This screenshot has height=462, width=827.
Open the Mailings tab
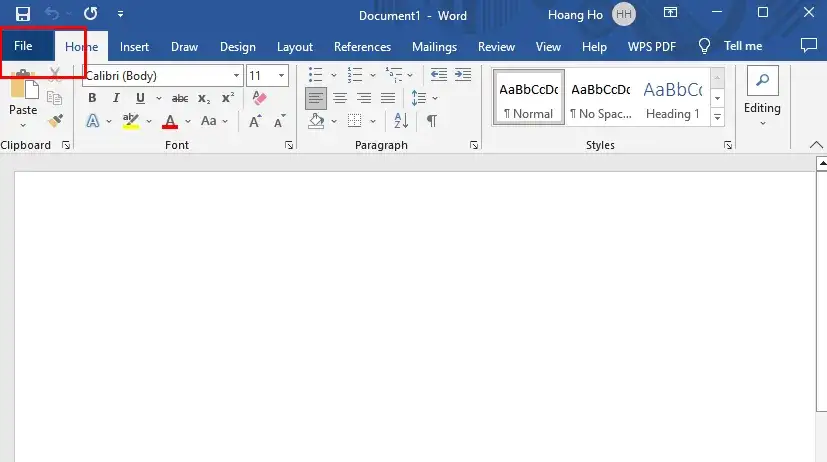click(x=434, y=46)
